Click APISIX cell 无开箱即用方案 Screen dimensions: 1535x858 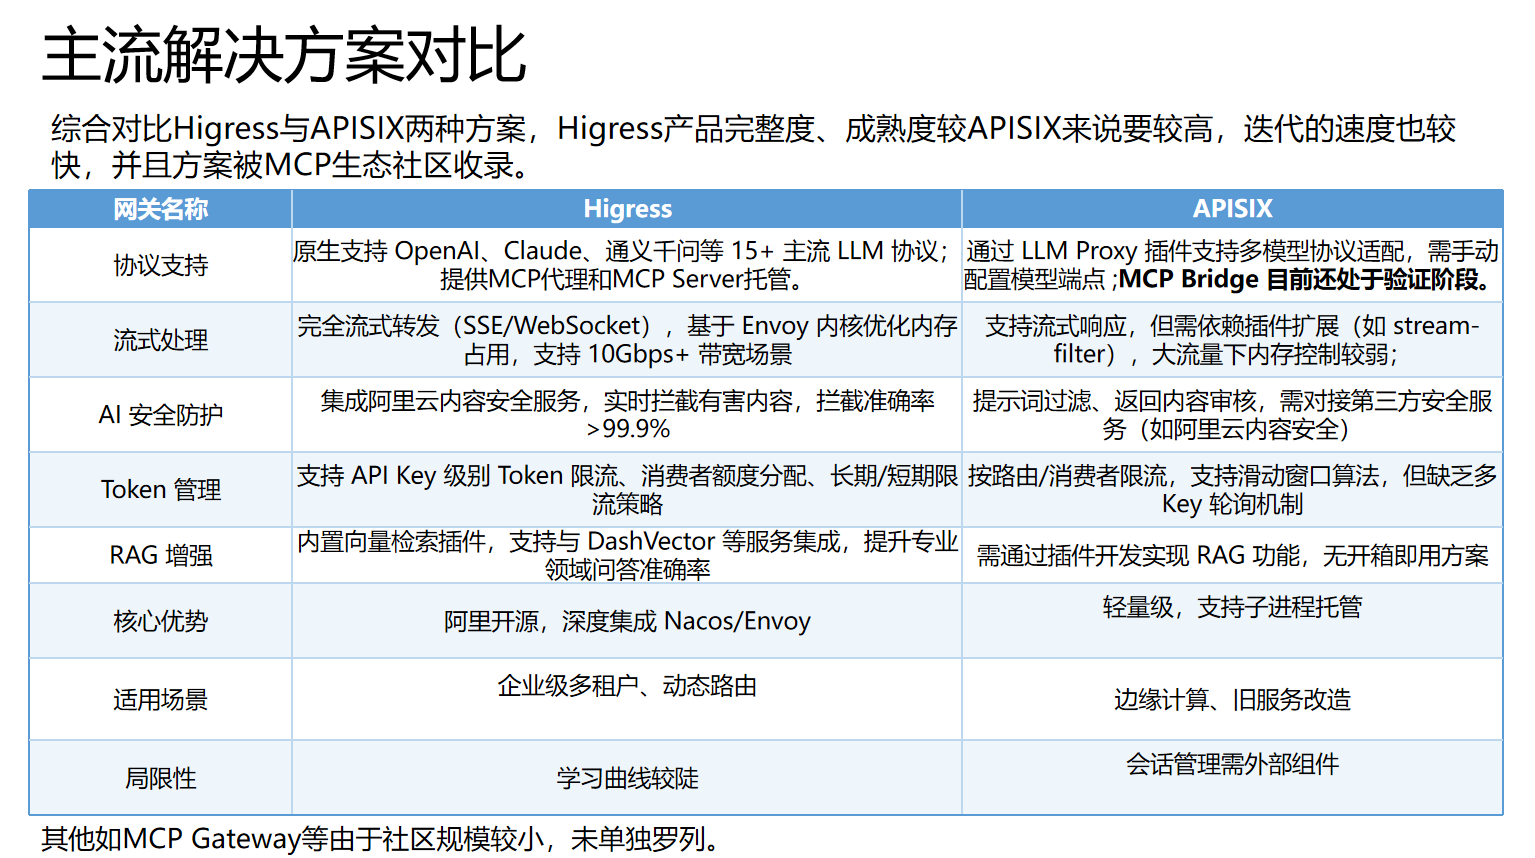(x=1232, y=555)
